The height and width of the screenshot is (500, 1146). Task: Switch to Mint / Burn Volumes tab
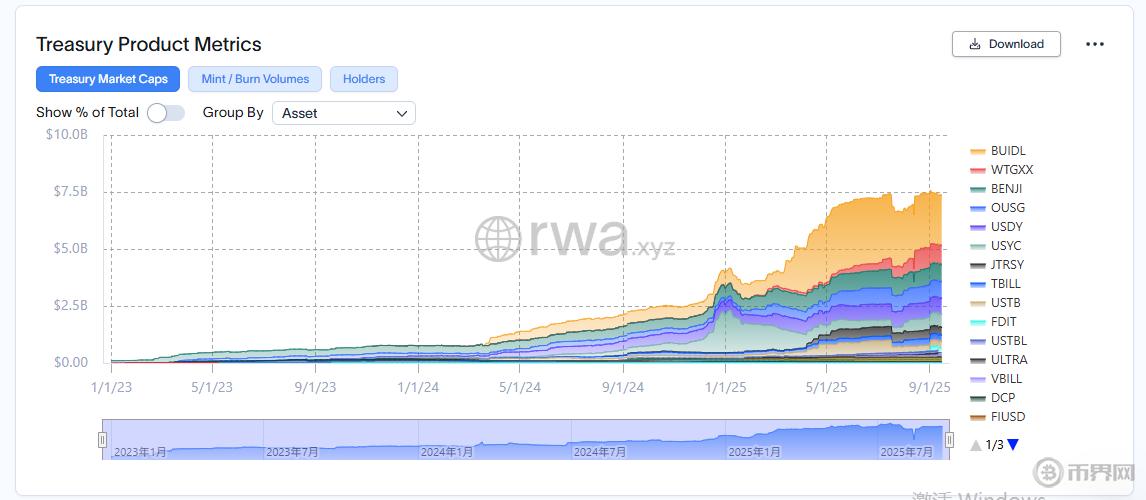pyautogui.click(x=255, y=79)
